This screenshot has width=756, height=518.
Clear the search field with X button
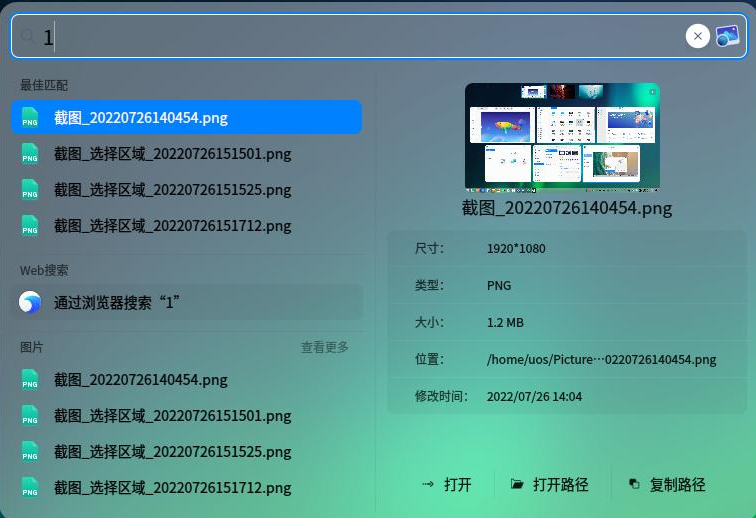pyautogui.click(x=697, y=36)
